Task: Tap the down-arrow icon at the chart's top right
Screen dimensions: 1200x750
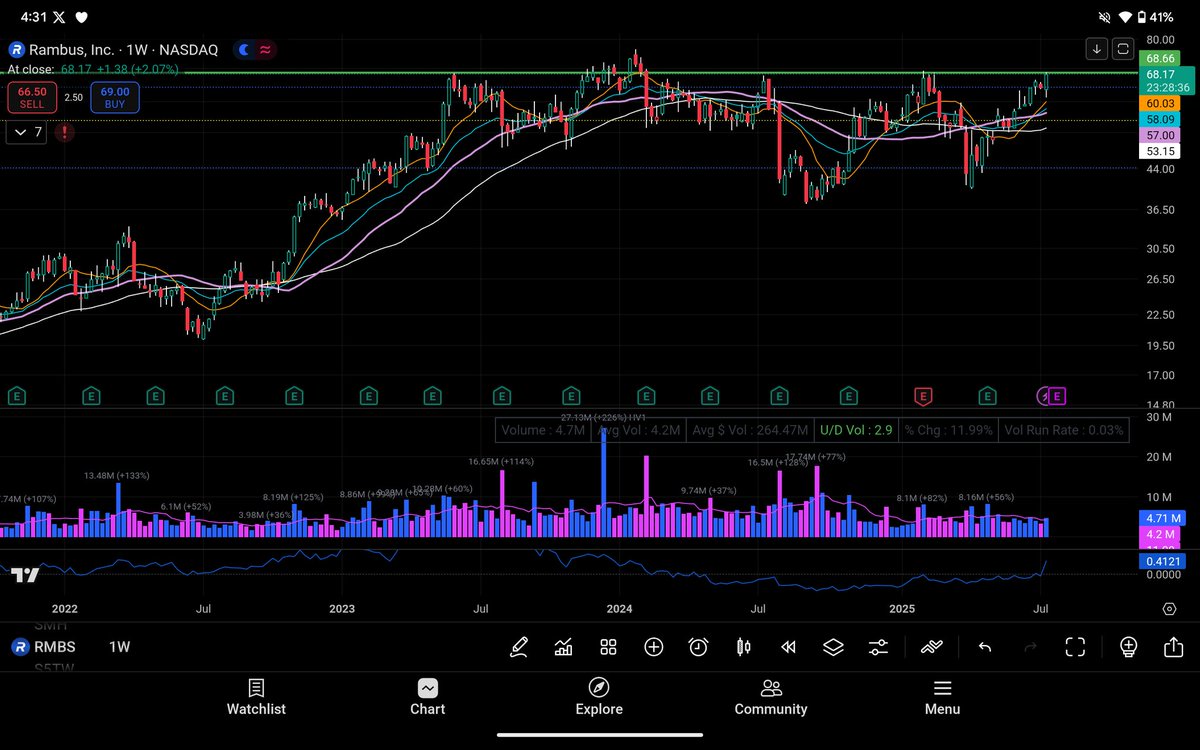Action: (x=1097, y=48)
